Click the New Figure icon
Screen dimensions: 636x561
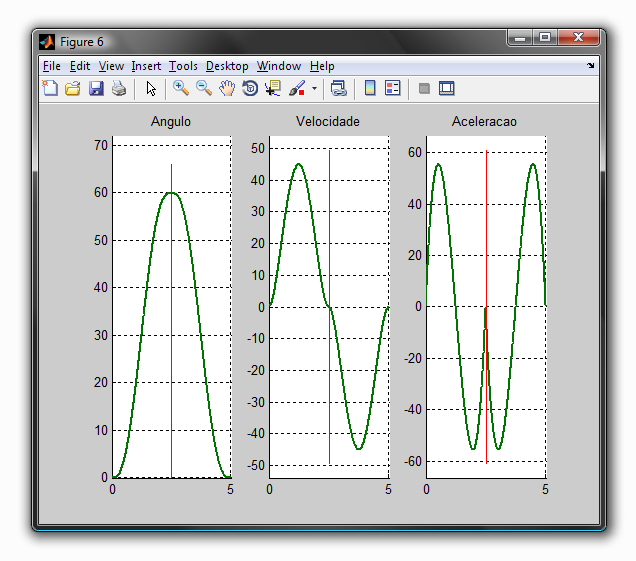pyautogui.click(x=50, y=89)
